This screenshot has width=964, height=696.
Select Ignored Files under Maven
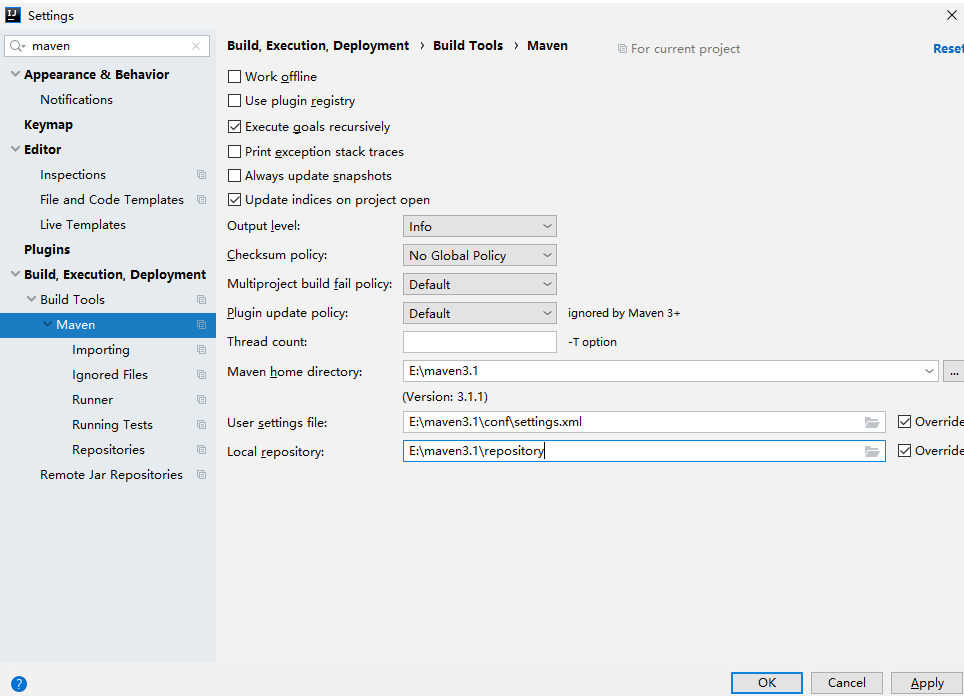(x=109, y=374)
